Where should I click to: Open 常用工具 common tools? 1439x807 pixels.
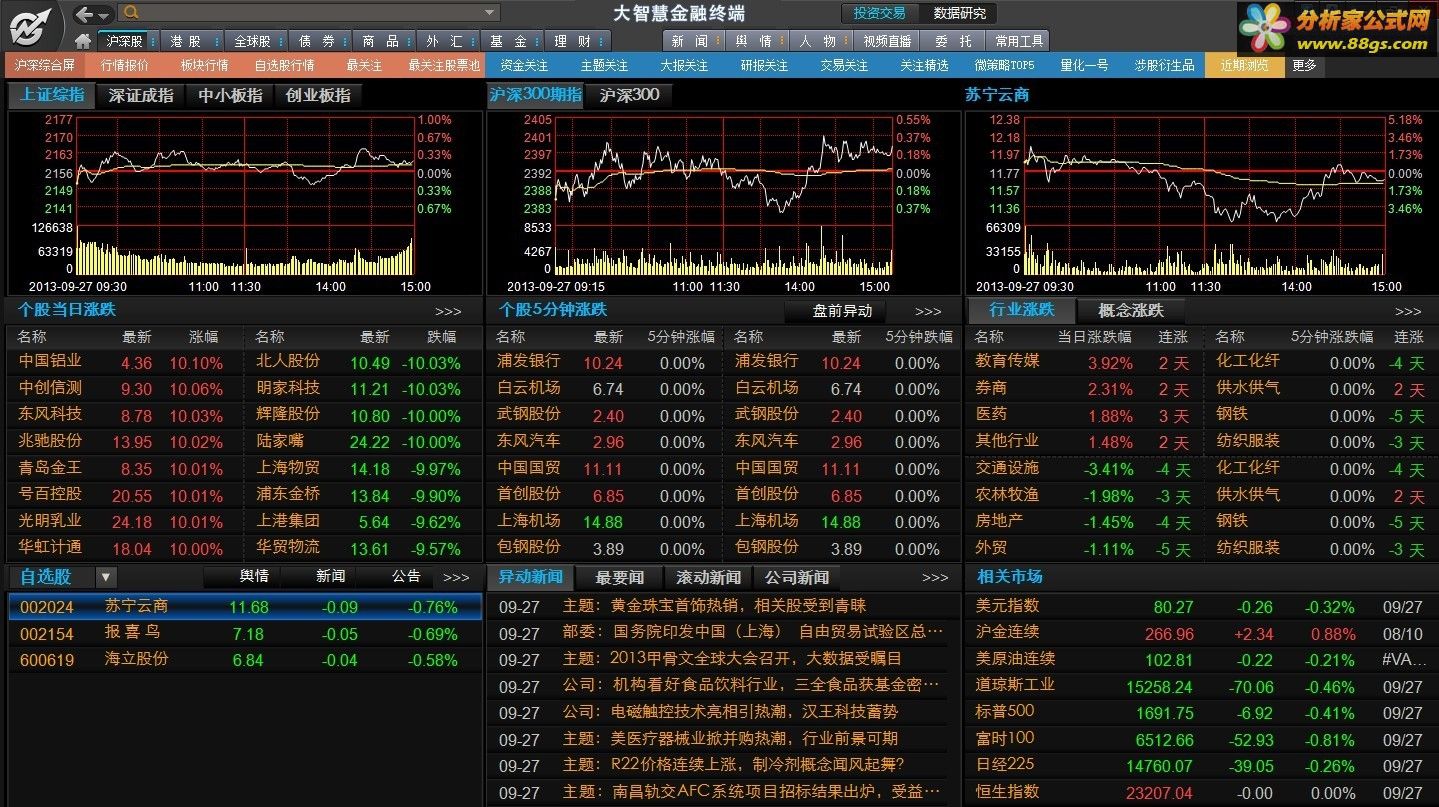[1019, 41]
